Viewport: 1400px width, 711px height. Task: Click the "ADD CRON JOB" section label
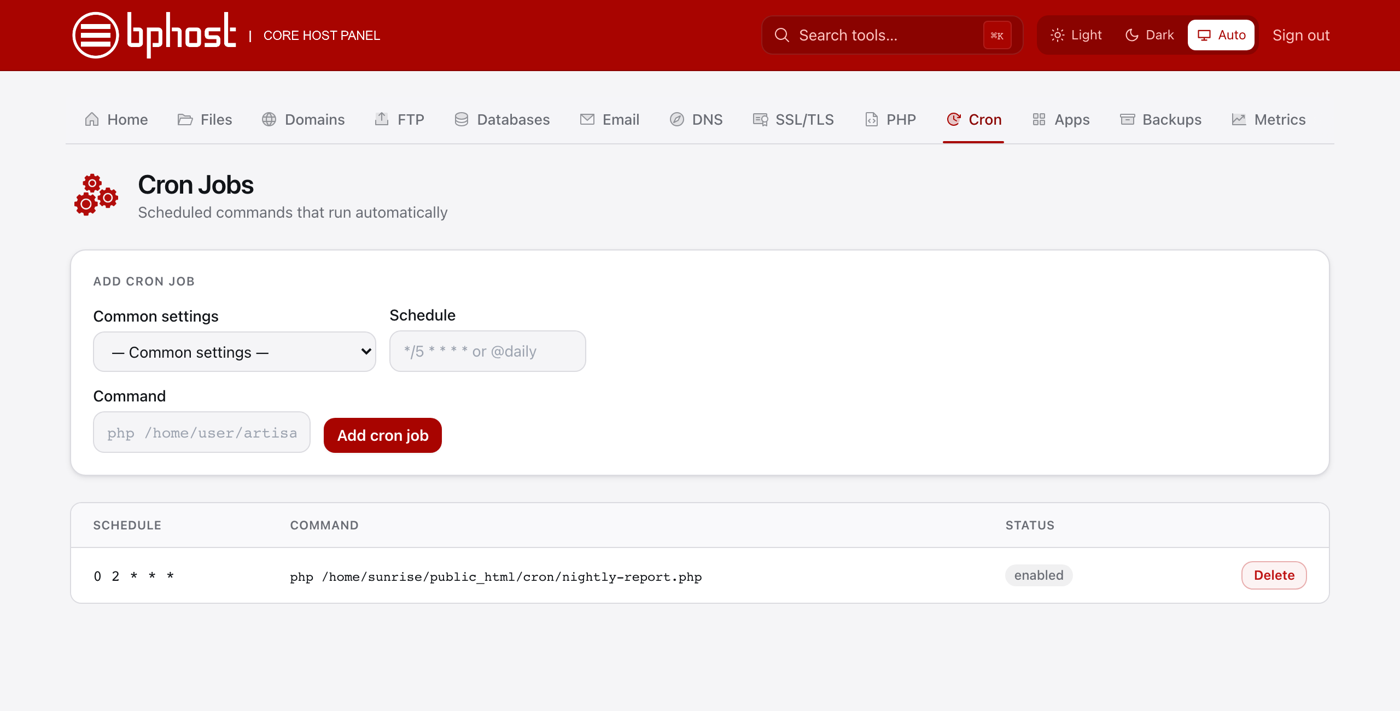click(x=144, y=281)
